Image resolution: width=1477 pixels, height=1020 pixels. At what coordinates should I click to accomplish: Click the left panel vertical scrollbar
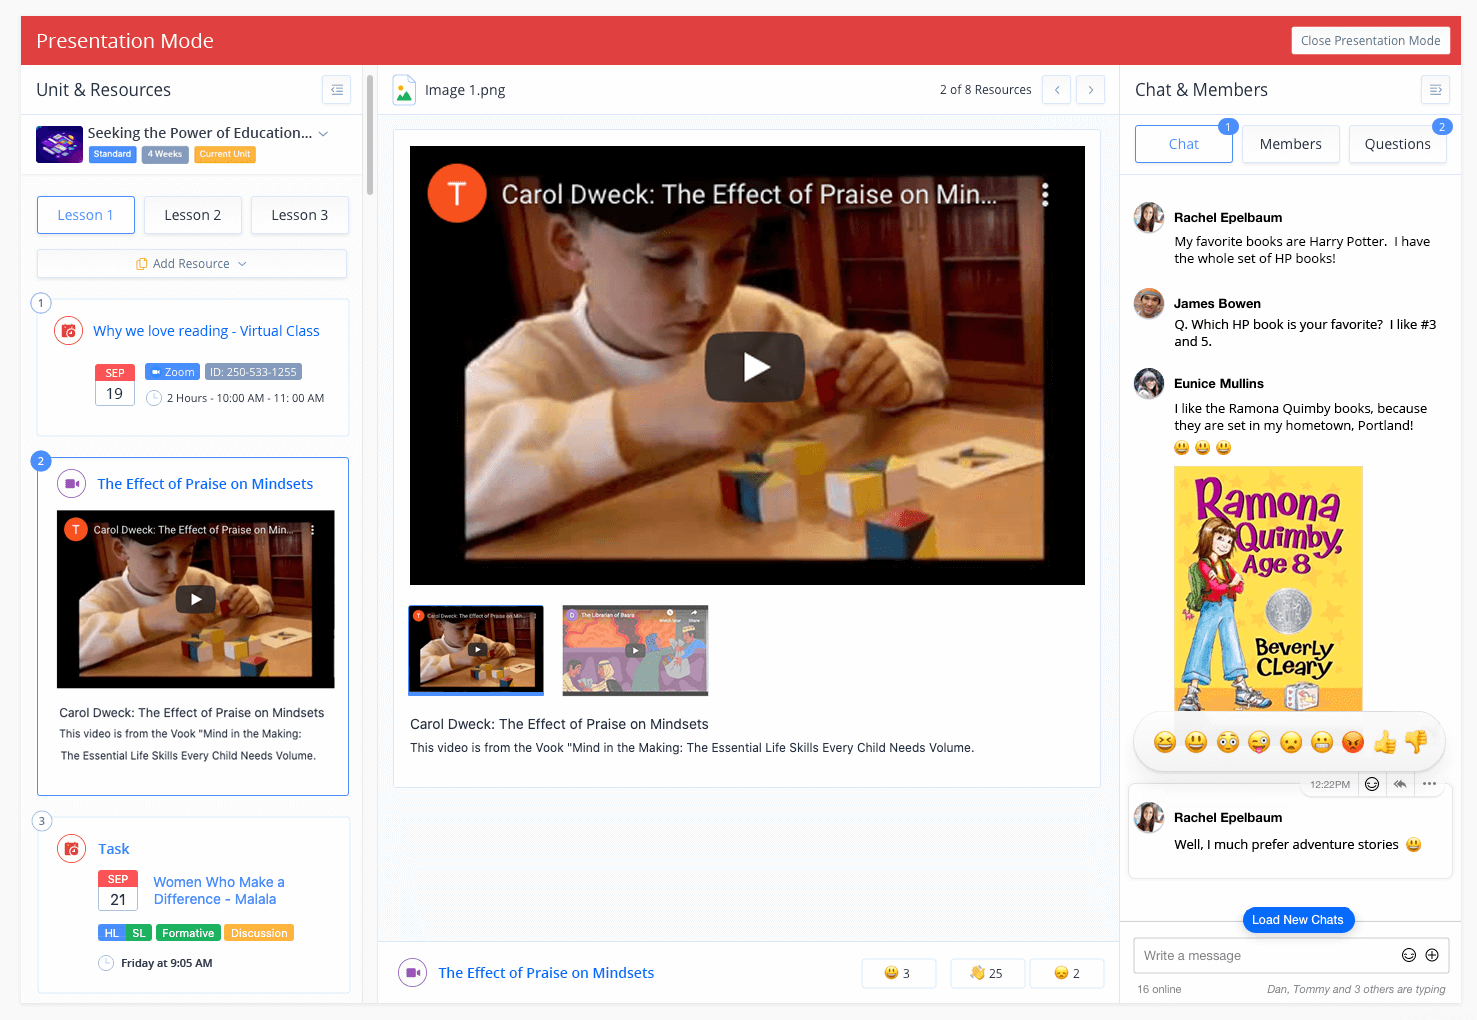pos(370,135)
